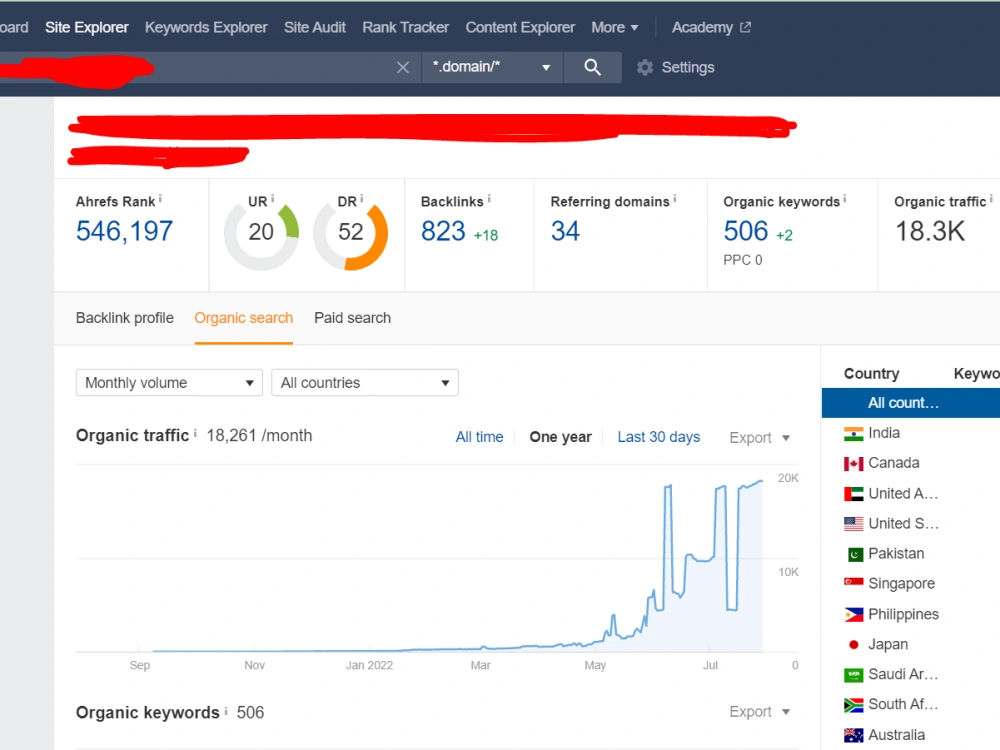Click the UR 20 gauge
The height and width of the screenshot is (750, 1000).
(261, 232)
